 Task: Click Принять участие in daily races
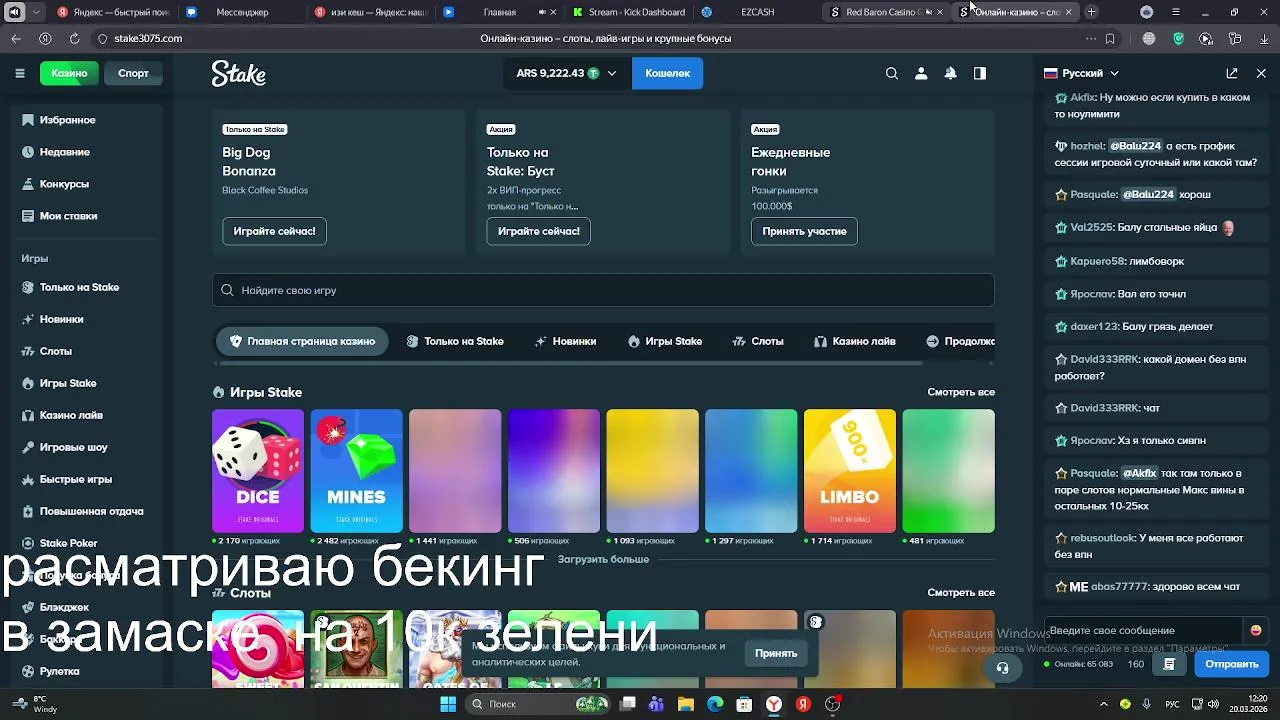(x=804, y=231)
